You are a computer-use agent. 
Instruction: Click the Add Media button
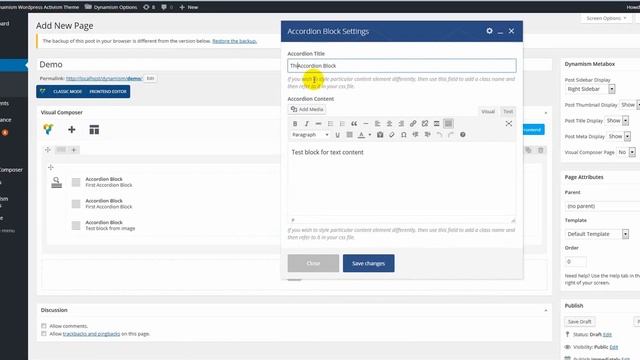[x=307, y=109]
